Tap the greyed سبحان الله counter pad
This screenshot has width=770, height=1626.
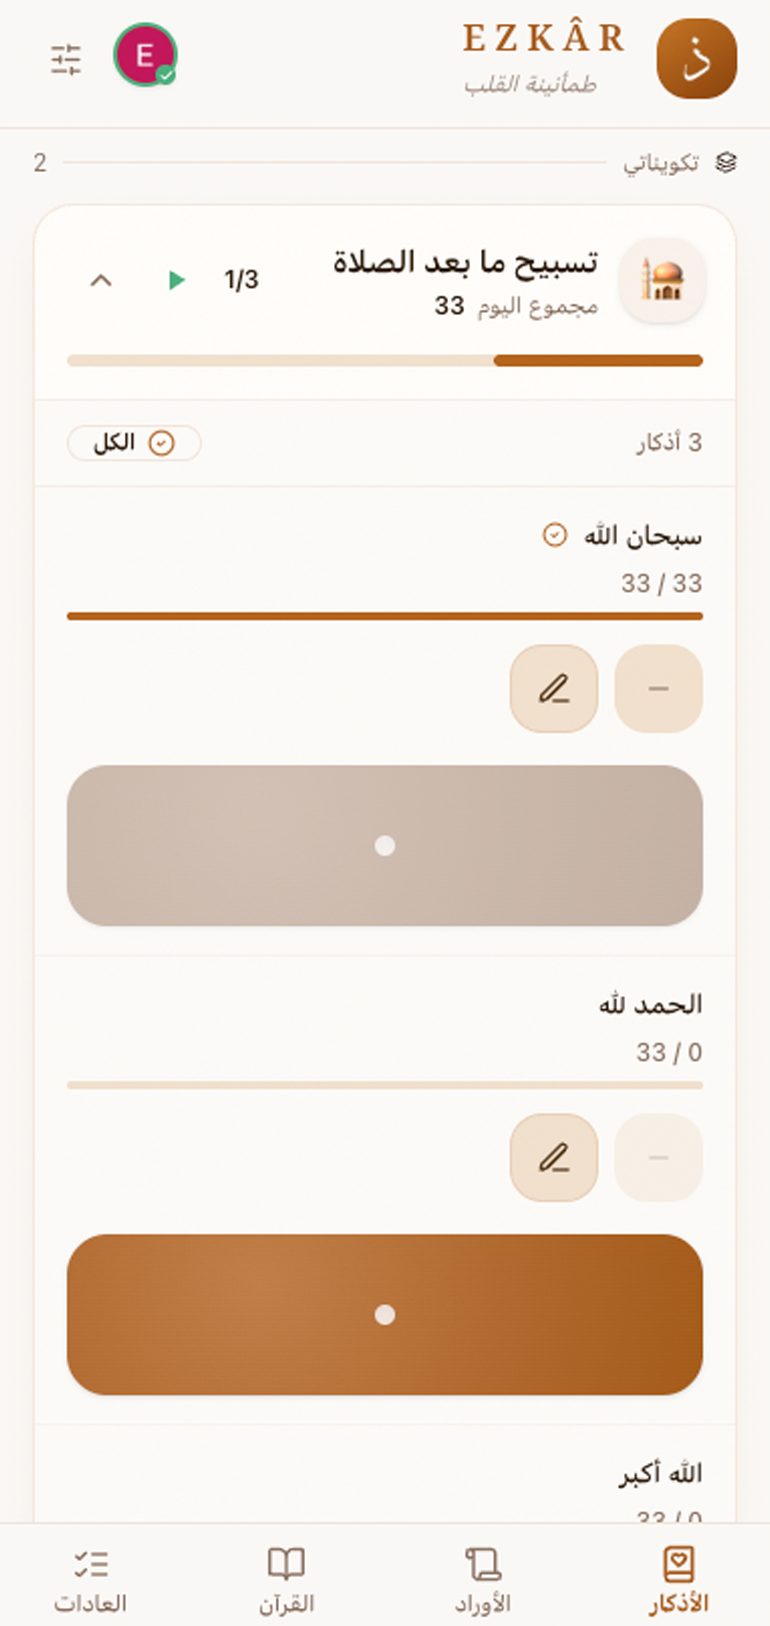coord(385,846)
